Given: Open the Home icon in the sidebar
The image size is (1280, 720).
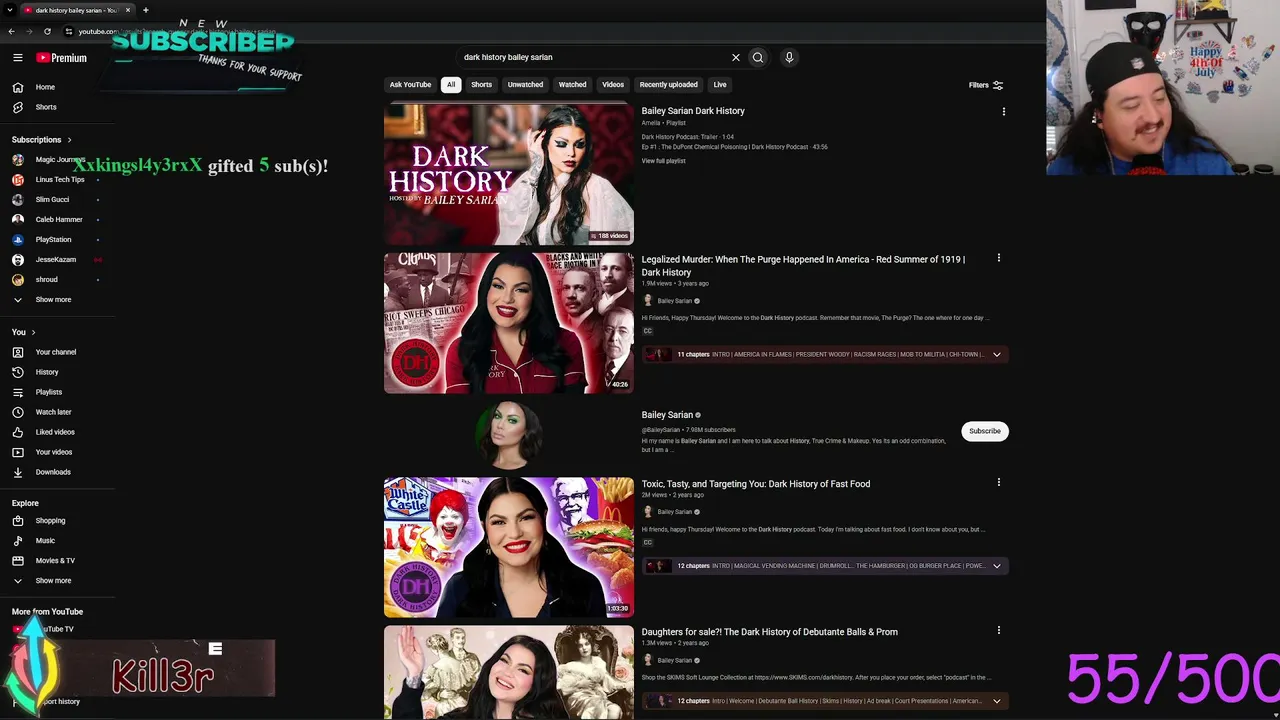Looking at the screenshot, I should click(18, 87).
